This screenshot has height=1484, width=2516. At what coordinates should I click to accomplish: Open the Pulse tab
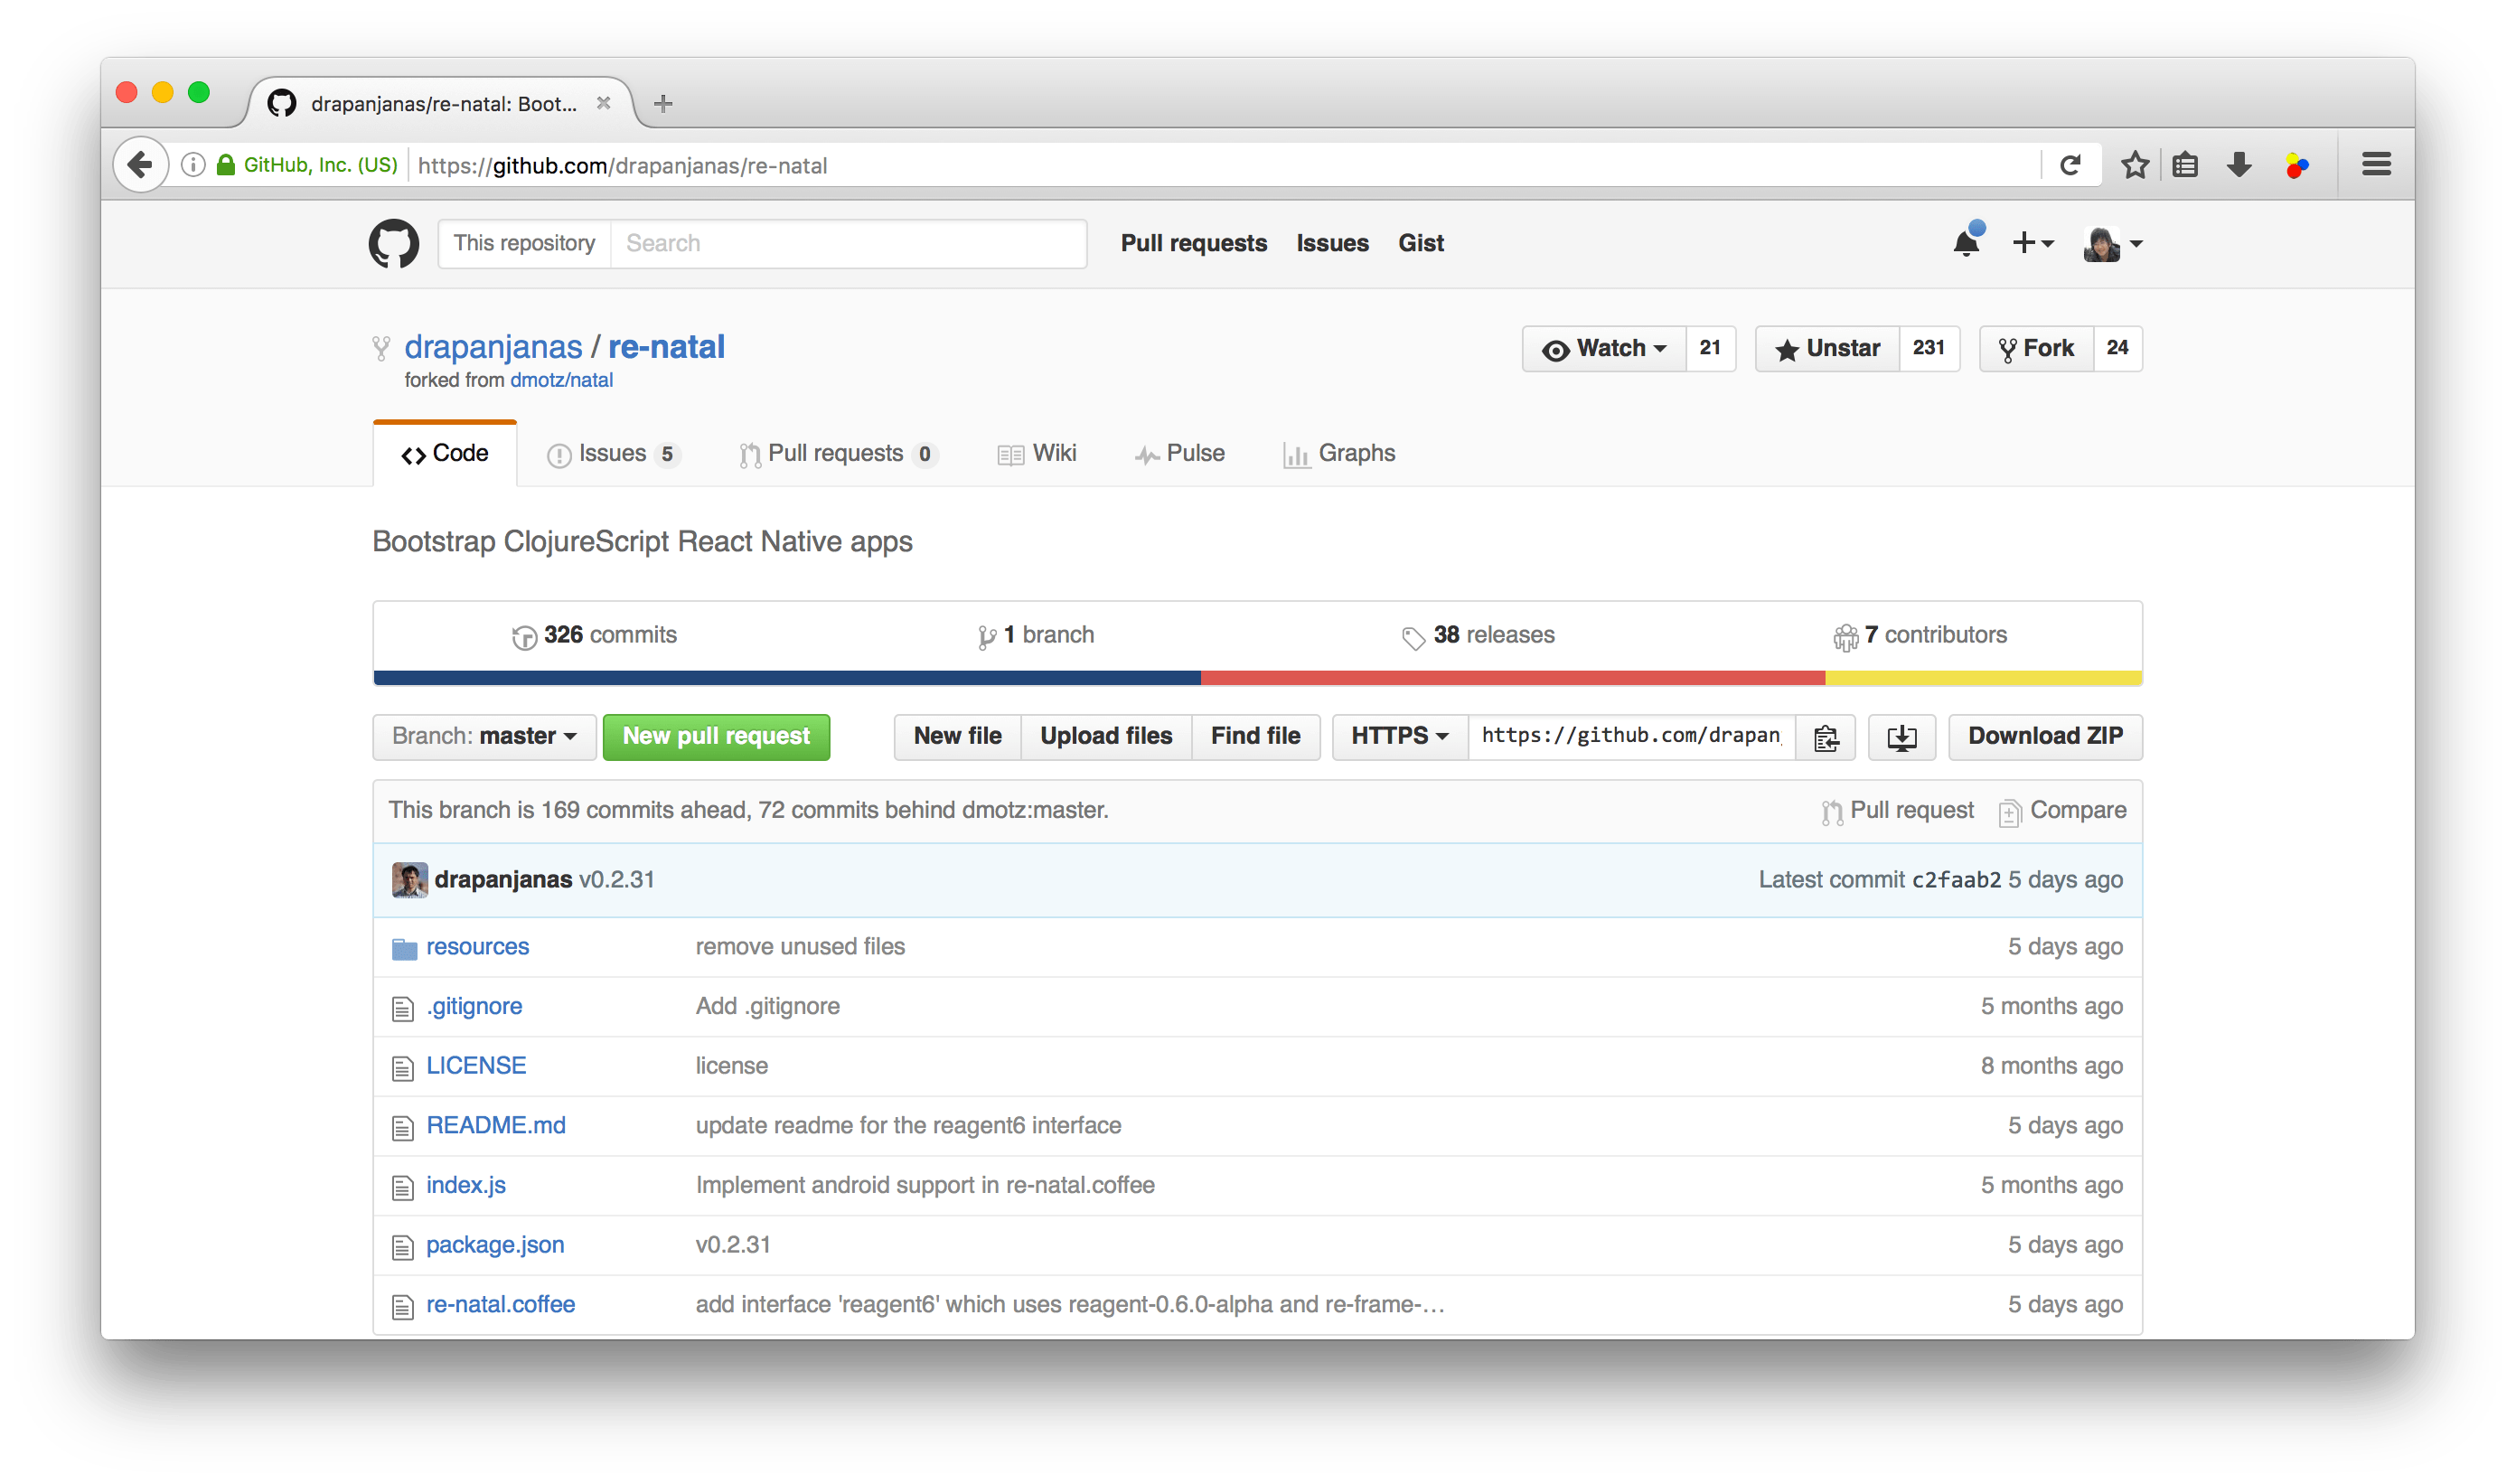1180,454
